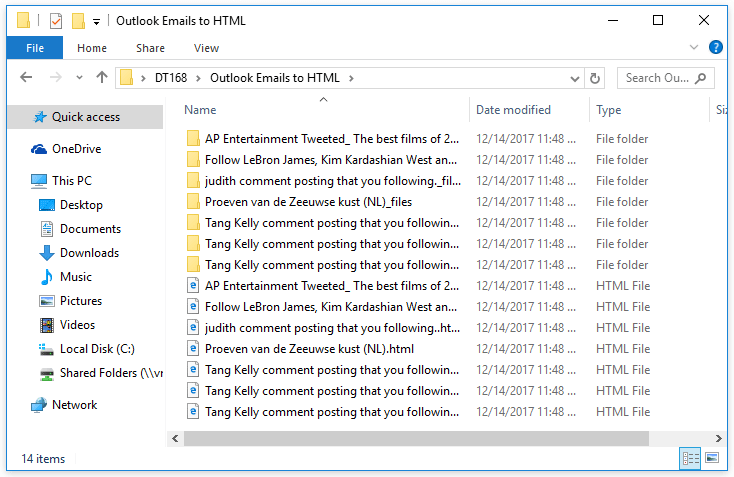The height and width of the screenshot is (477, 734).
Task: Click the search magnifier icon
Action: 700,78
